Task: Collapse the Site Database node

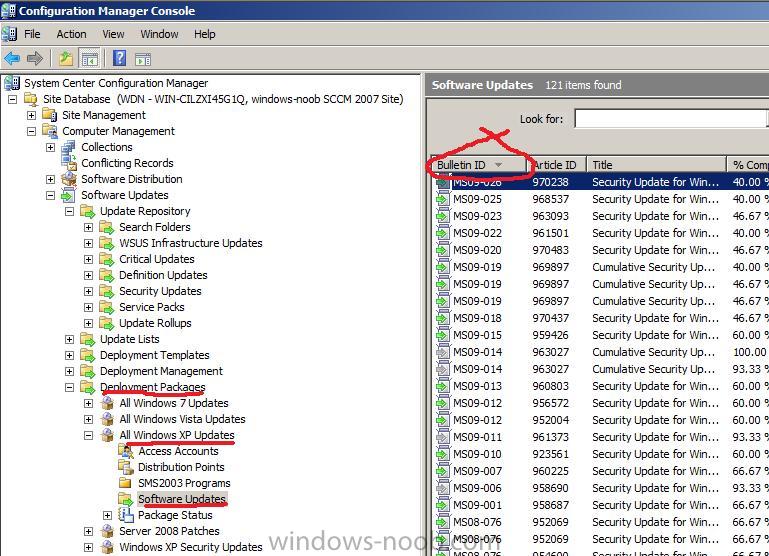Action: click(13, 100)
